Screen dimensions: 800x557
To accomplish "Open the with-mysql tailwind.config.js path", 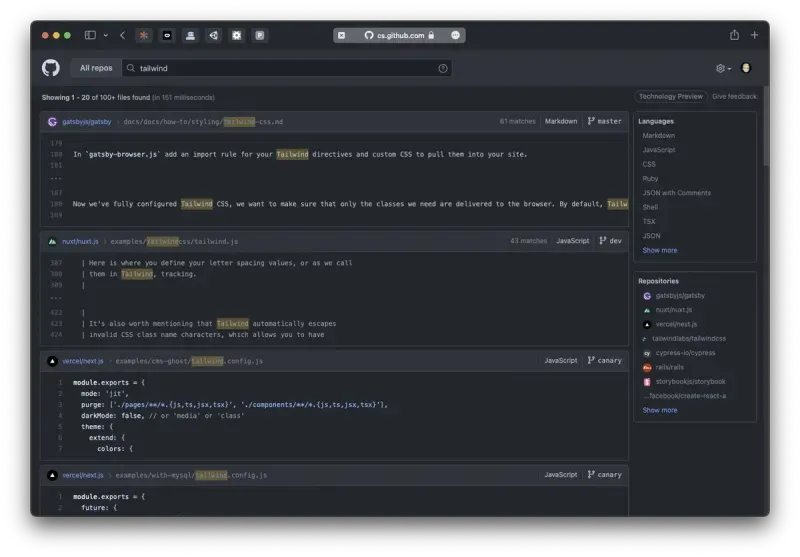I will pyautogui.click(x=191, y=475).
